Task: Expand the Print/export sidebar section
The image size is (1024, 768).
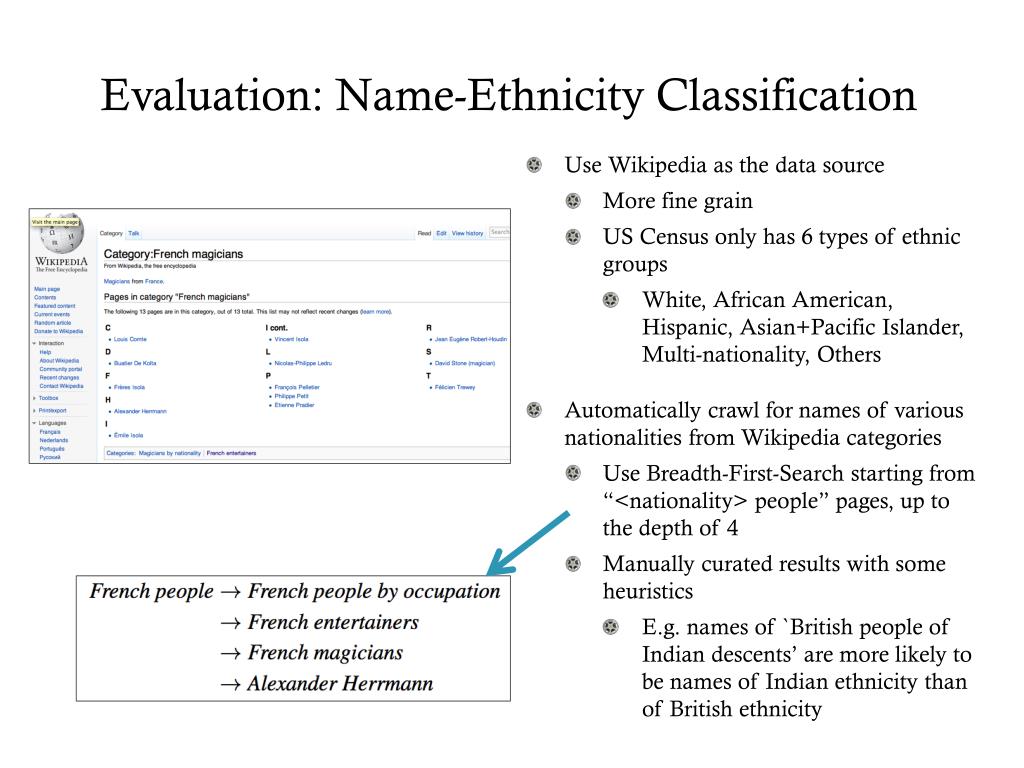Action: pyautogui.click(x=50, y=410)
